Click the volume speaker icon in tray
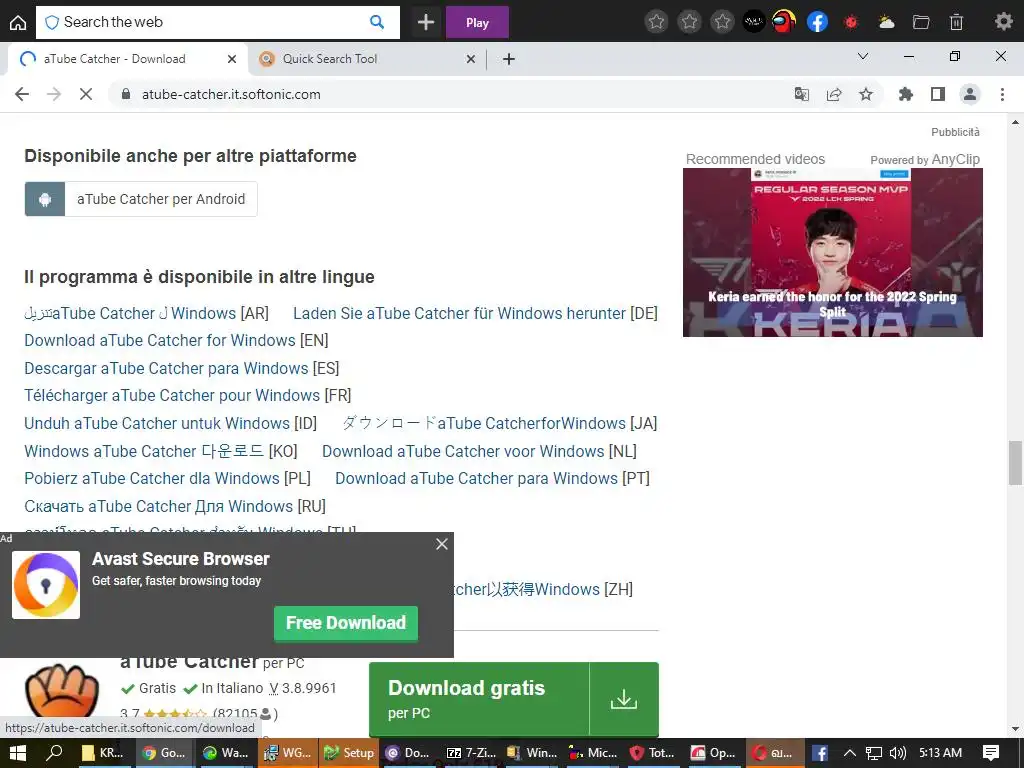 click(x=897, y=752)
